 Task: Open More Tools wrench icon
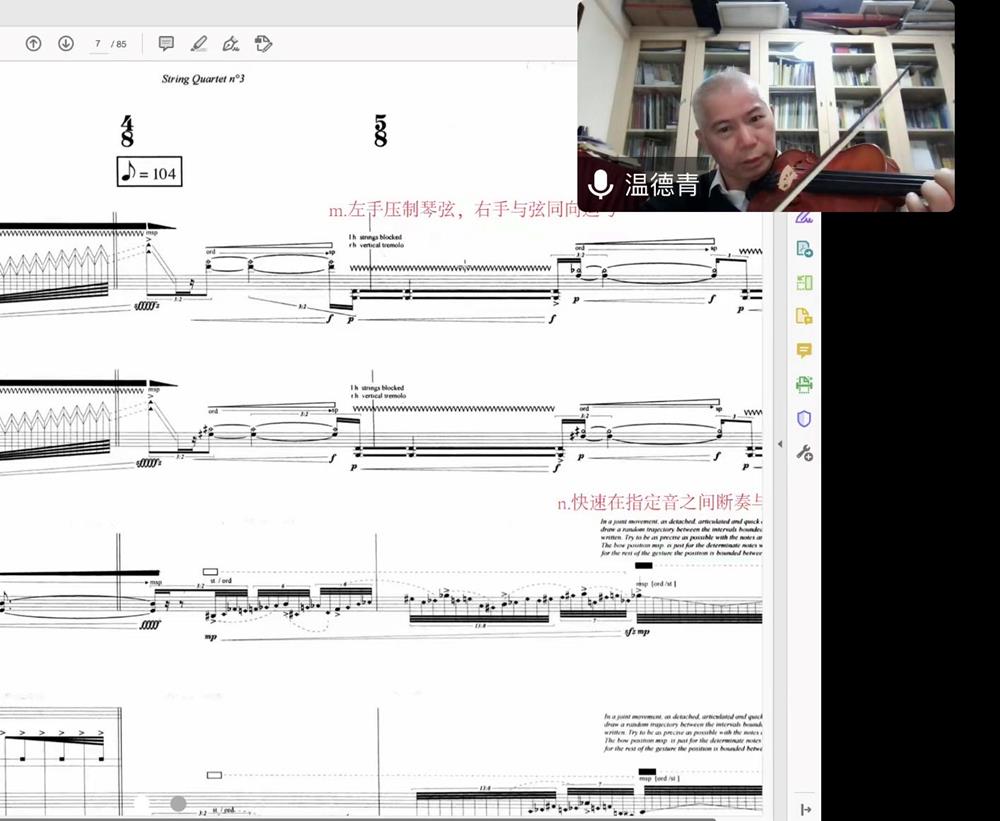(x=804, y=453)
